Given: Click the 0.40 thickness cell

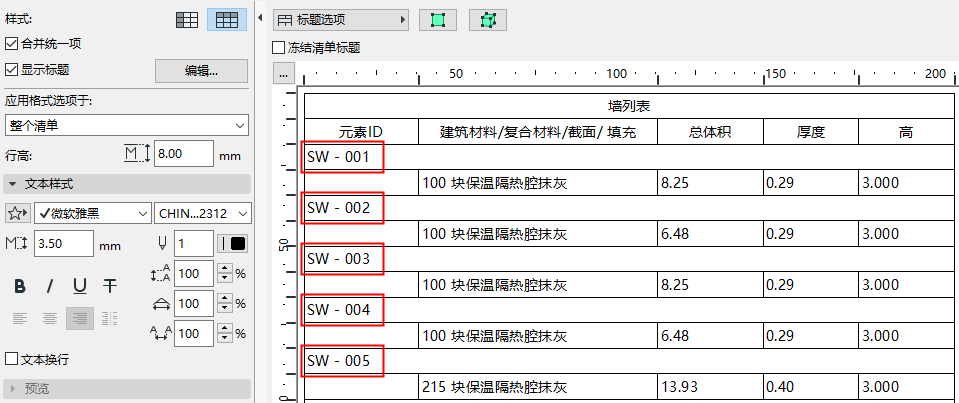Looking at the screenshot, I should coord(811,387).
